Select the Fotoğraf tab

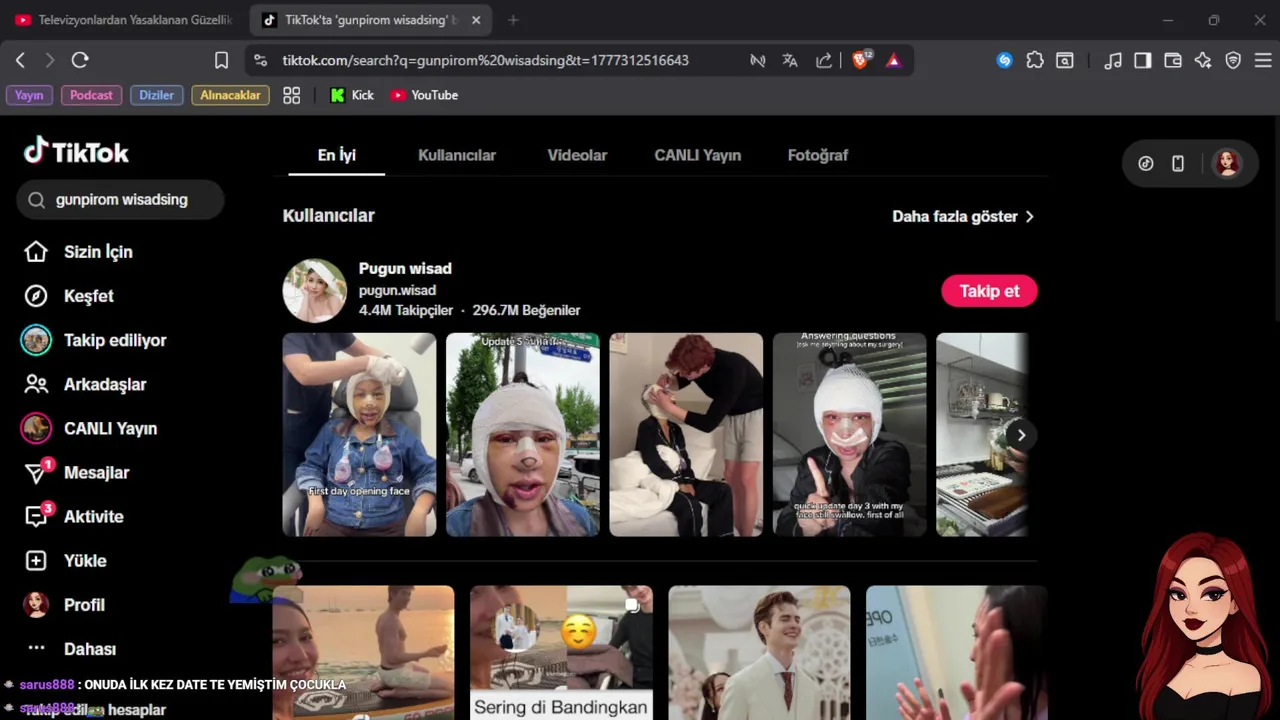[818, 155]
